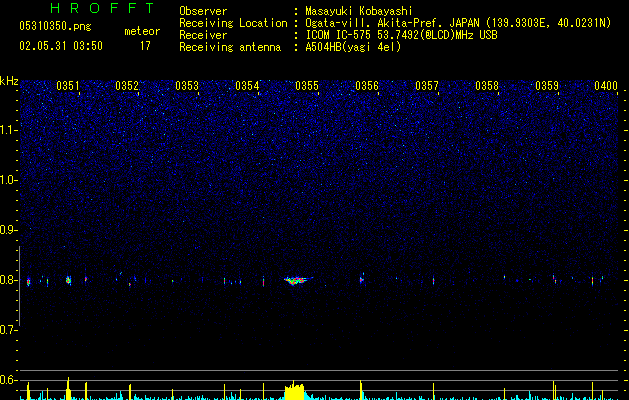The width and height of the screenshot is (629, 400).
Task: Click the kHz axis unit label
Action: point(9,81)
